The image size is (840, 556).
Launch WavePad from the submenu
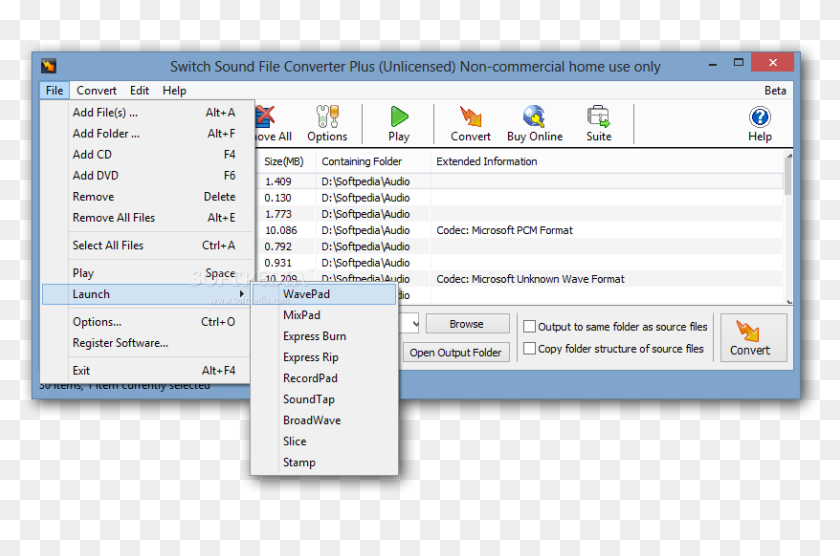pos(306,294)
